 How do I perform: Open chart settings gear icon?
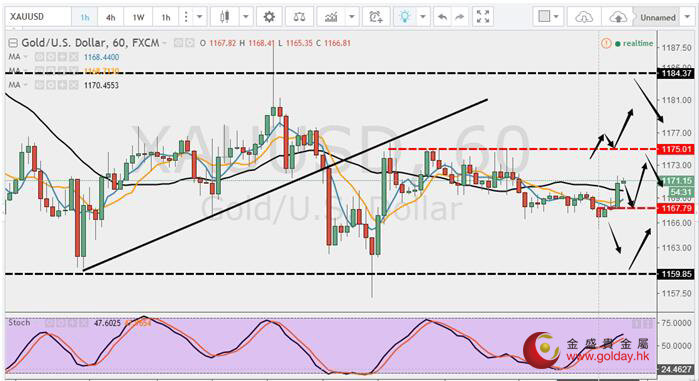(x=269, y=17)
